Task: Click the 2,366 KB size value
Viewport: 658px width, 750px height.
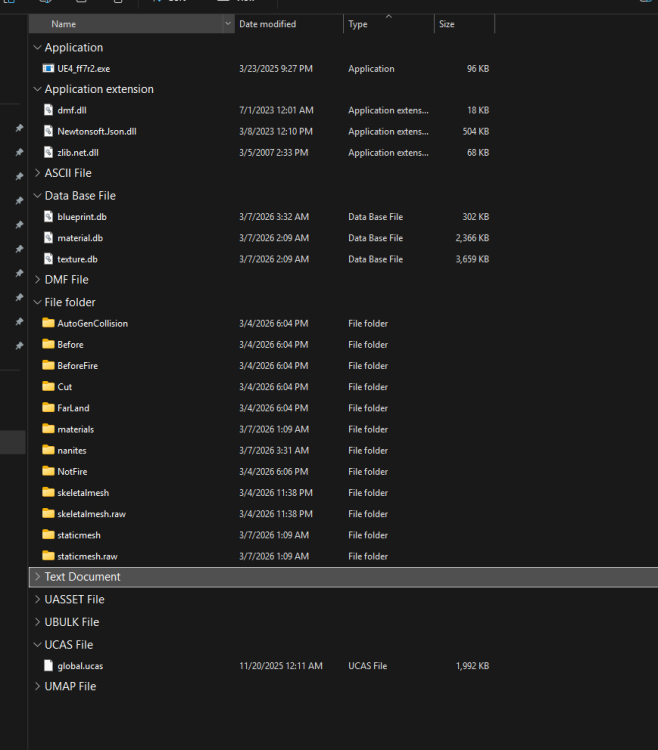Action: click(x=472, y=238)
